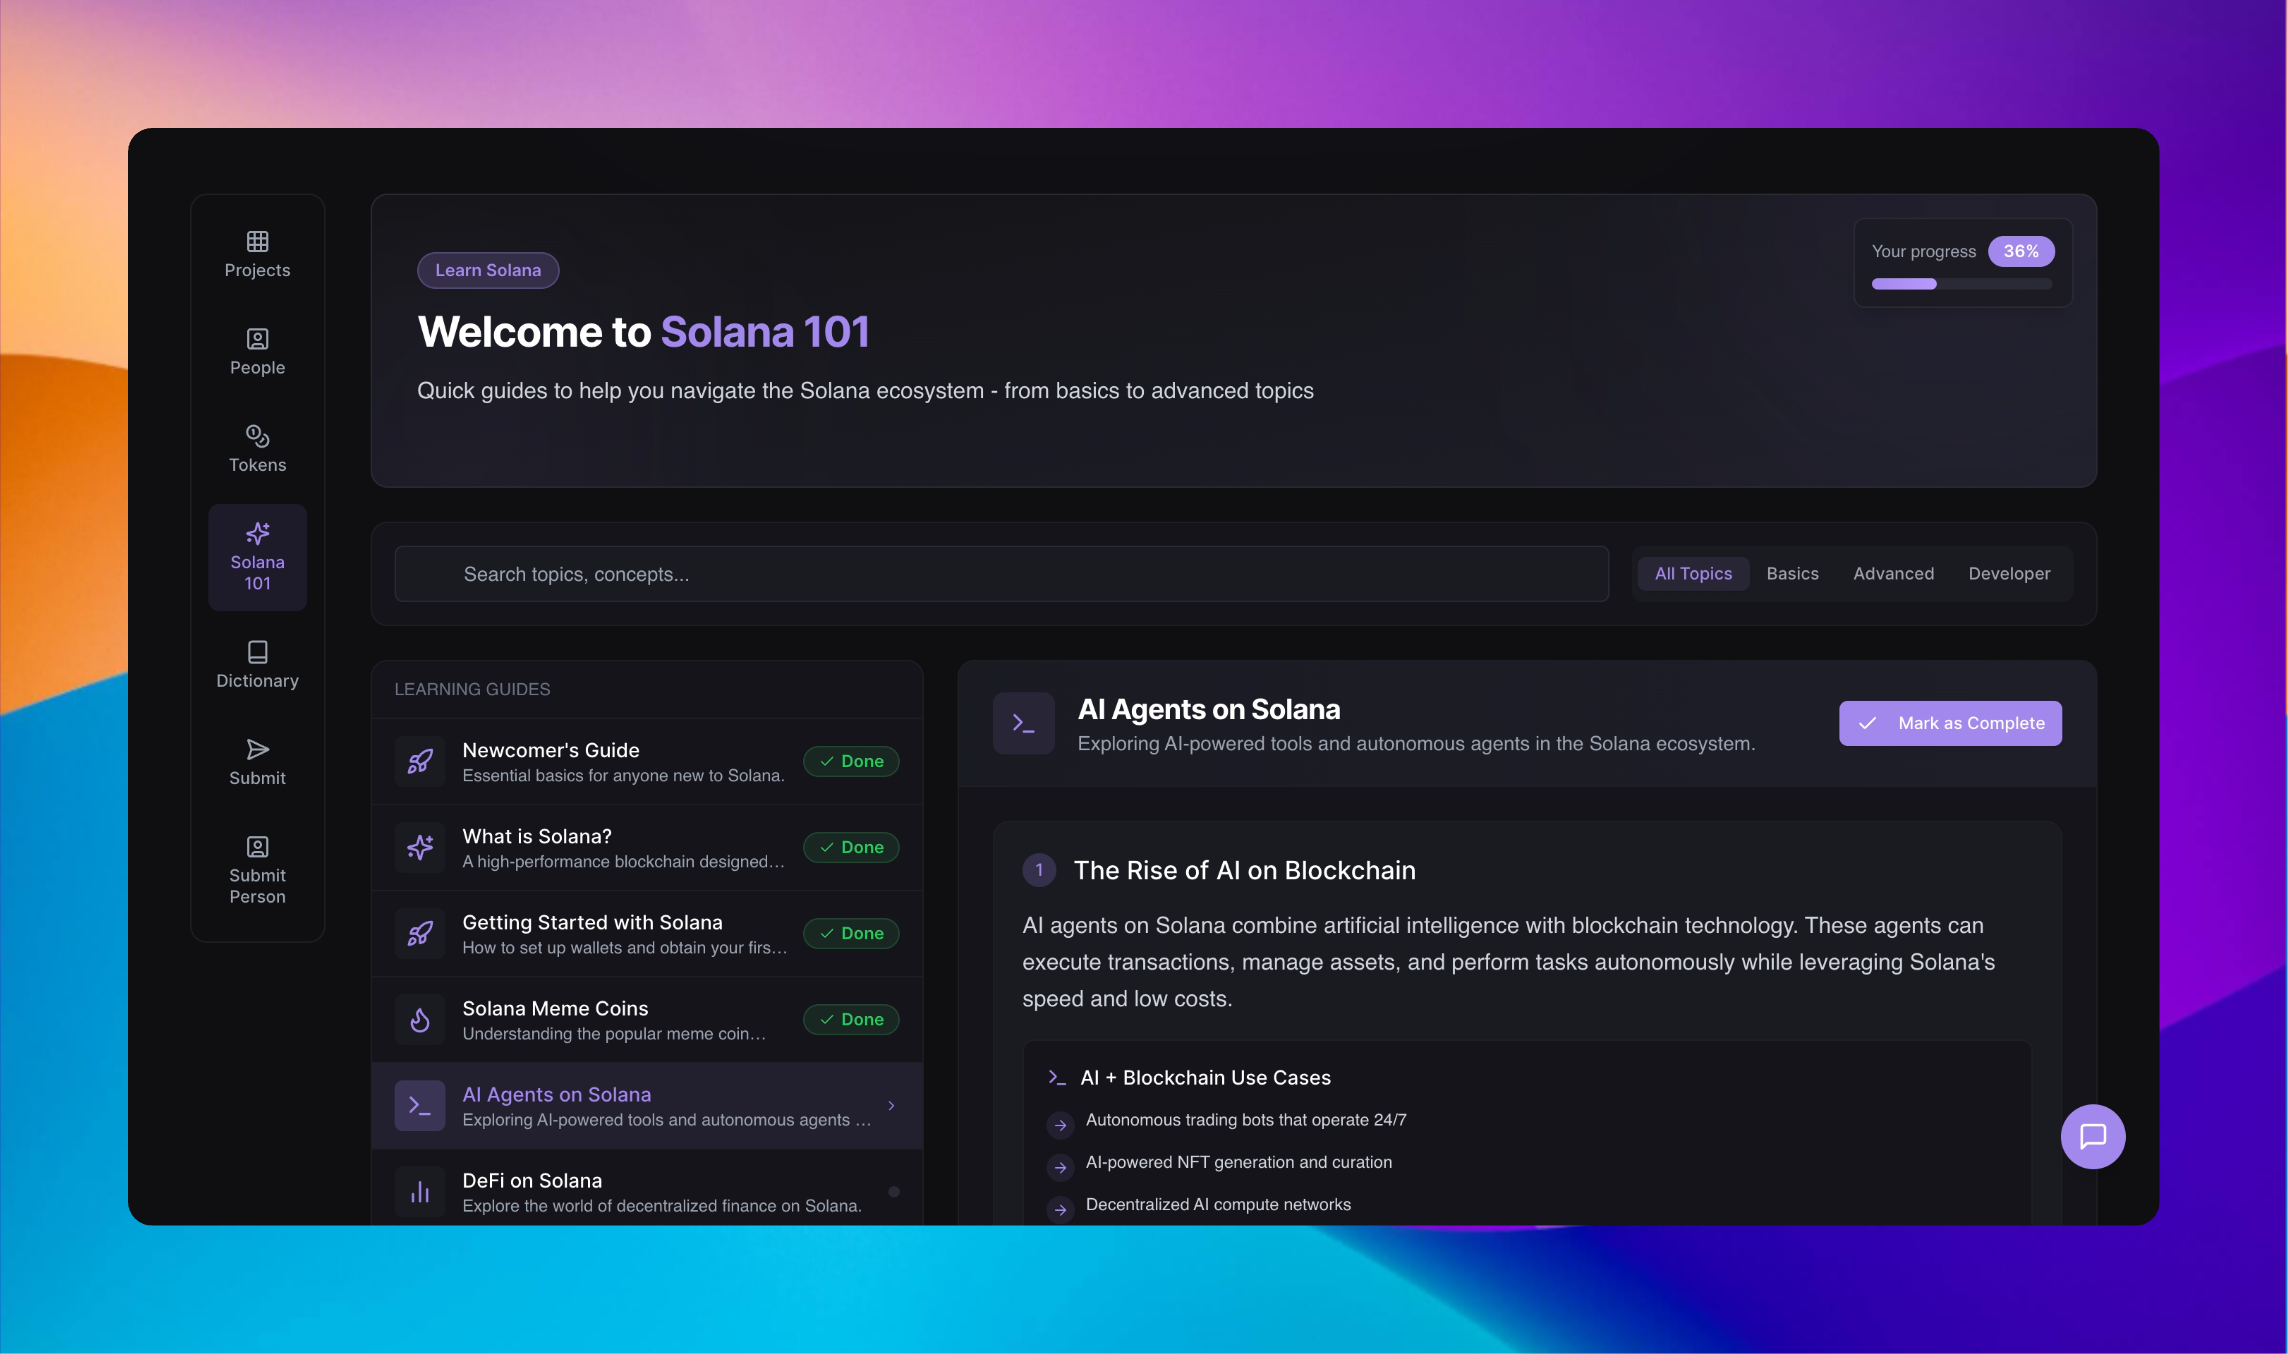Open the People icon in sidebar
This screenshot has height=1354, width=2288.
pyautogui.click(x=257, y=339)
